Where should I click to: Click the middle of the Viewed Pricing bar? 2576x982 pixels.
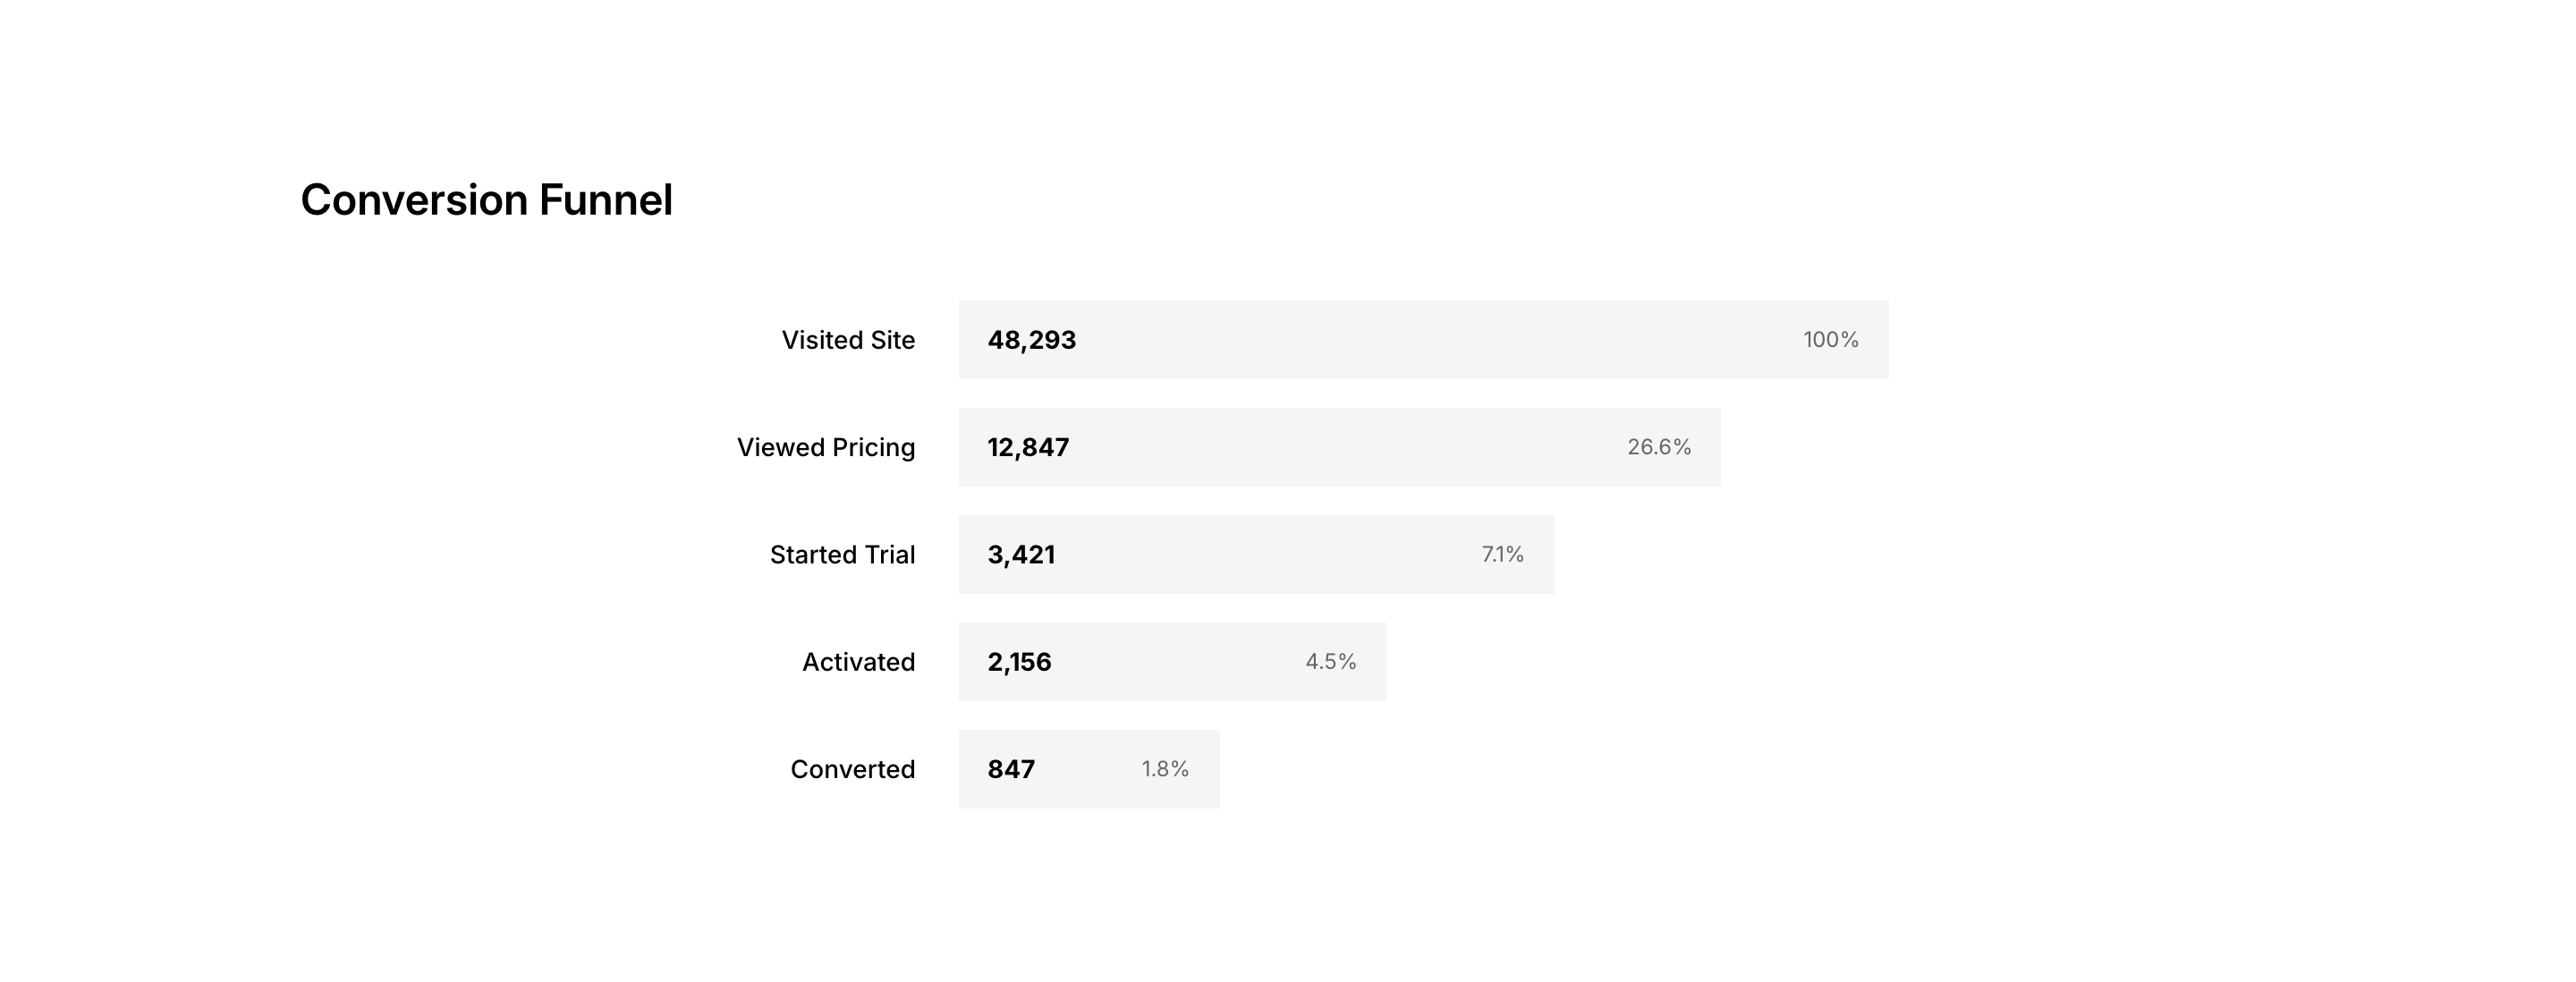pos(1339,447)
